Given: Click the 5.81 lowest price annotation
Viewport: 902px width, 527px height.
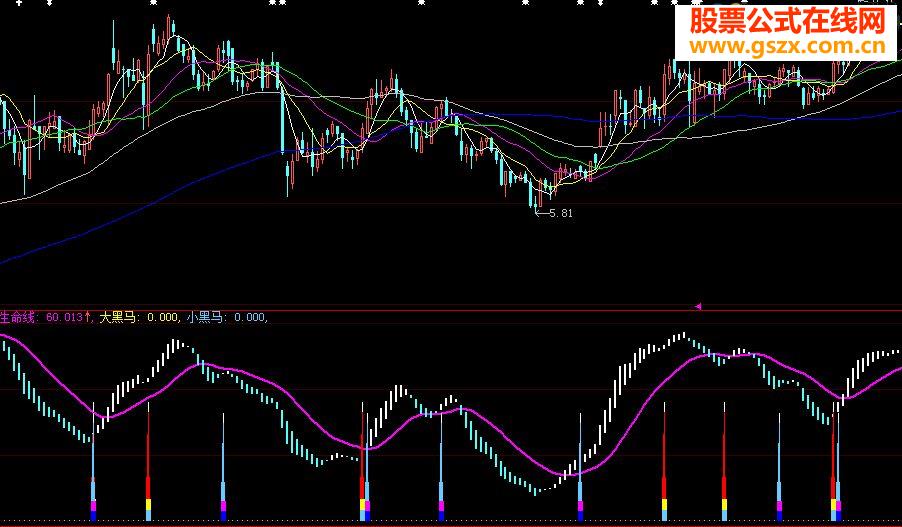Looking at the screenshot, I should 561,213.
